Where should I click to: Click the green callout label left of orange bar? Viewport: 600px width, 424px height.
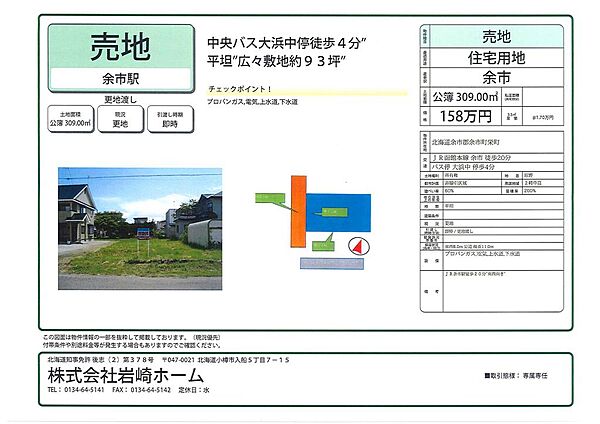tap(269, 196)
